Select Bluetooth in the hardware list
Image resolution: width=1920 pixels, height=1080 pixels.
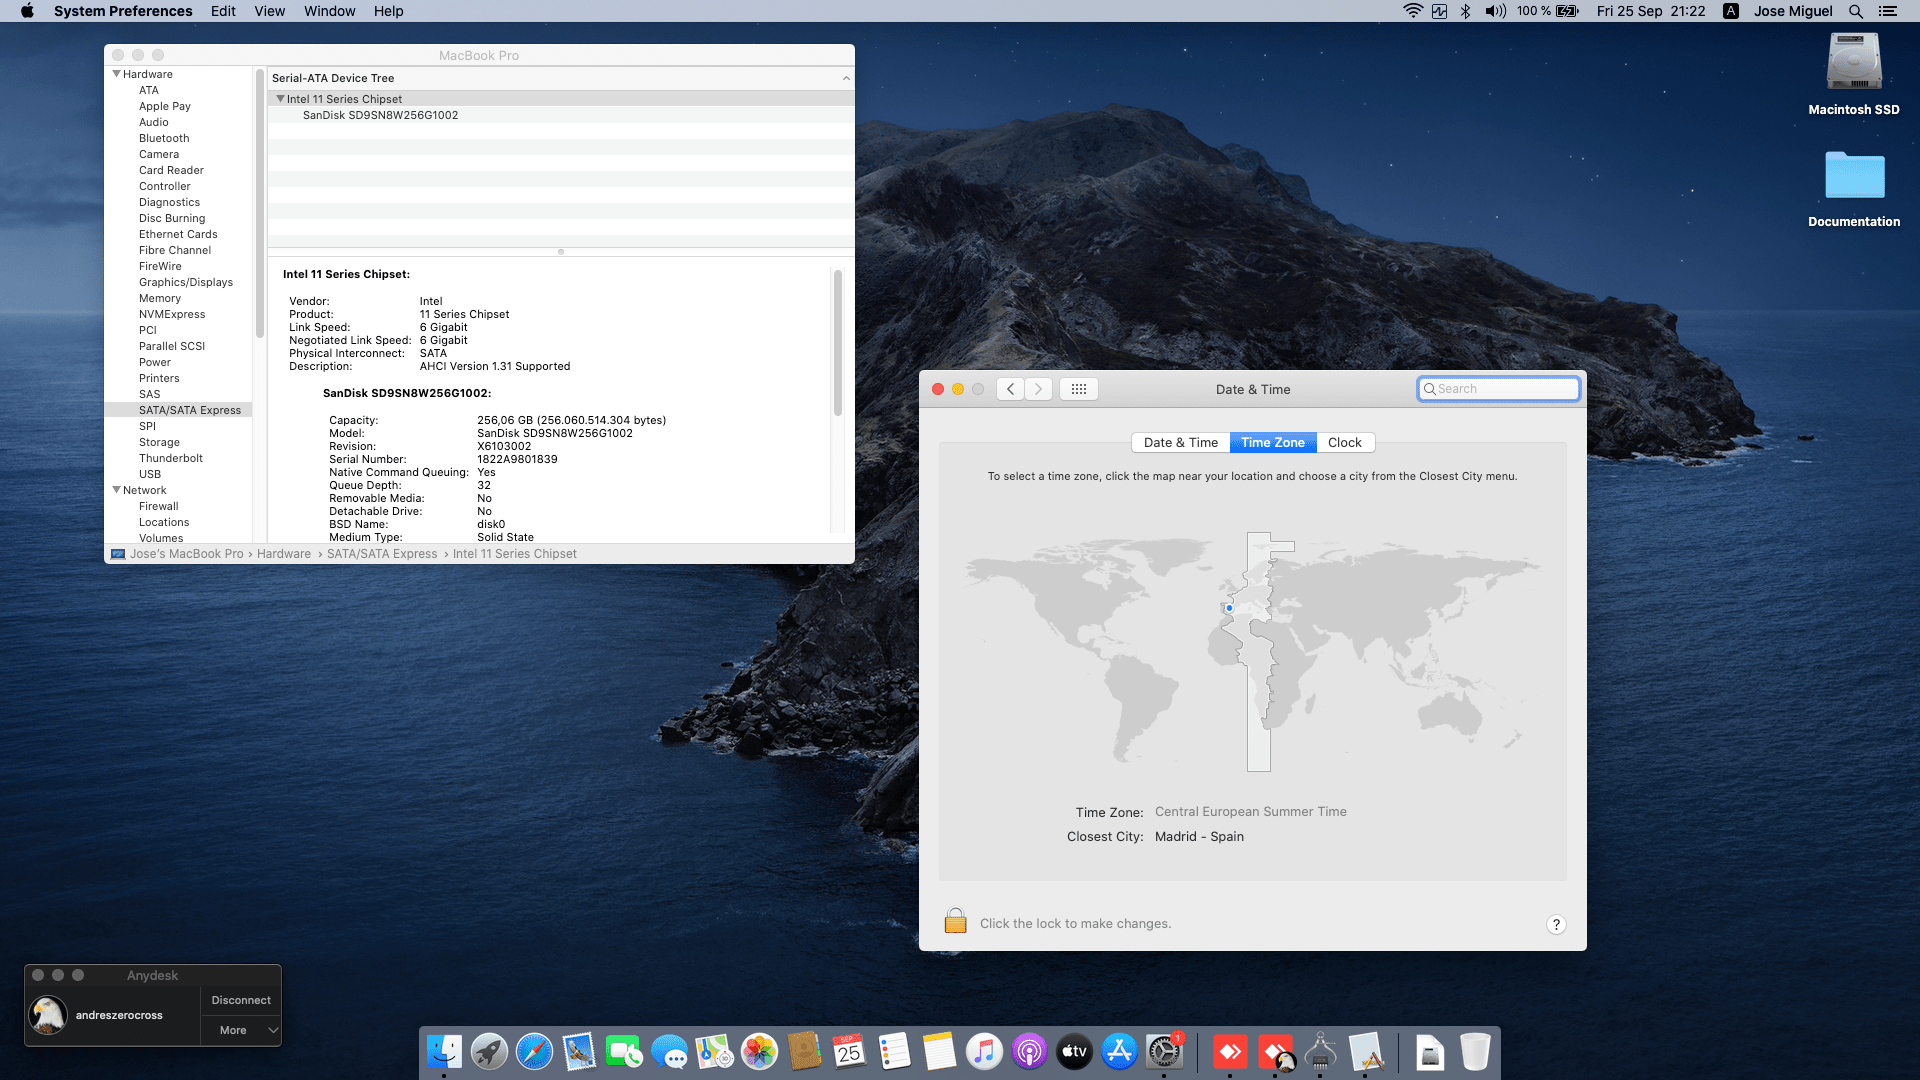(164, 138)
